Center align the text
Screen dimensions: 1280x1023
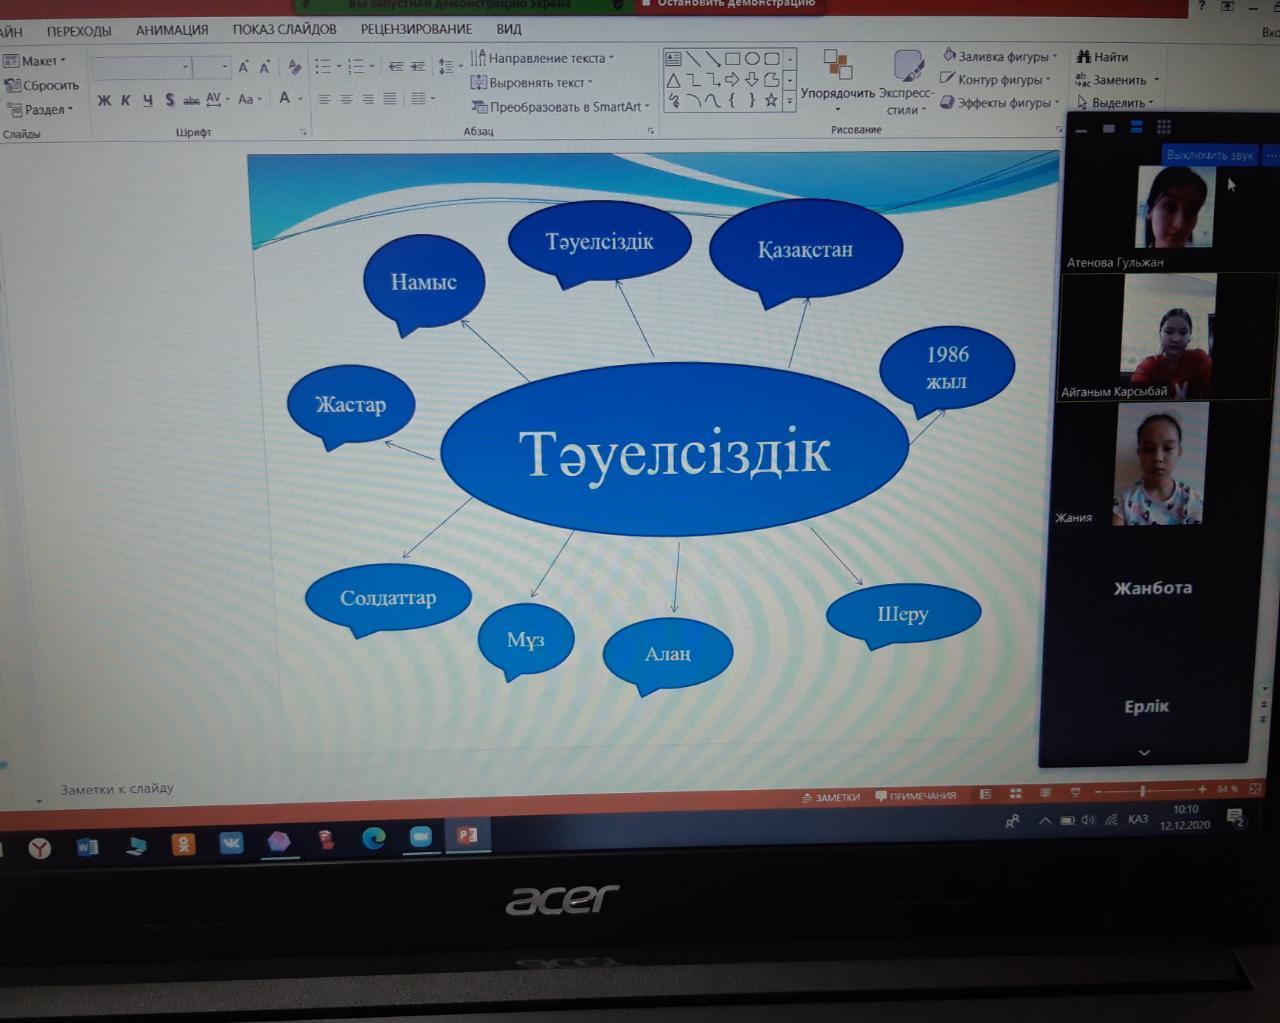(346, 99)
